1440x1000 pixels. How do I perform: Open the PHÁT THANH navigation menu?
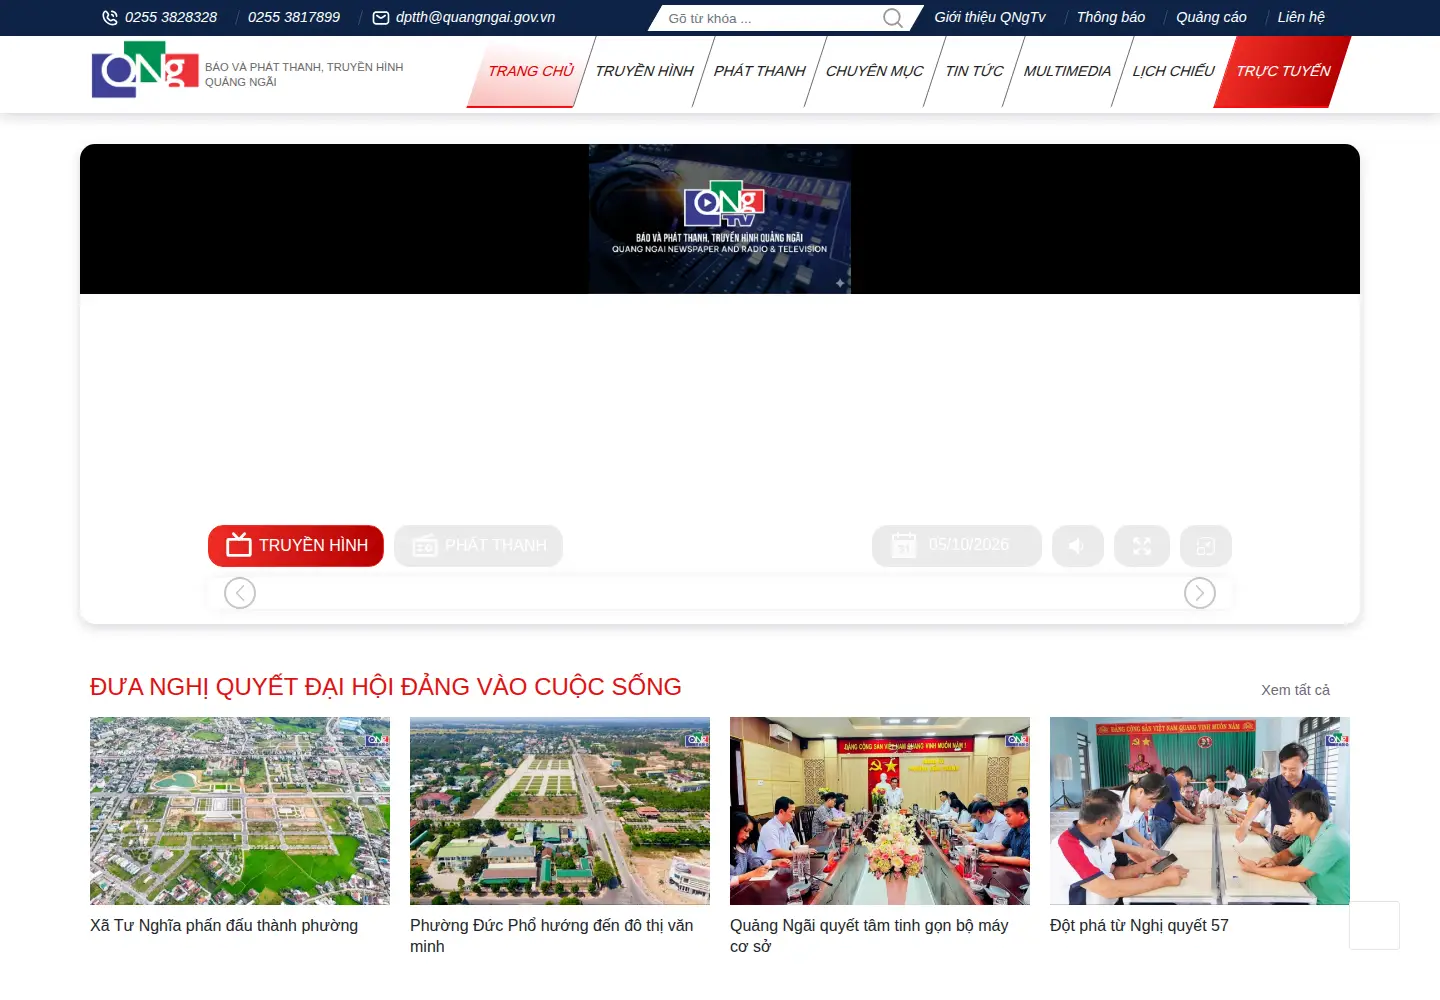[759, 71]
